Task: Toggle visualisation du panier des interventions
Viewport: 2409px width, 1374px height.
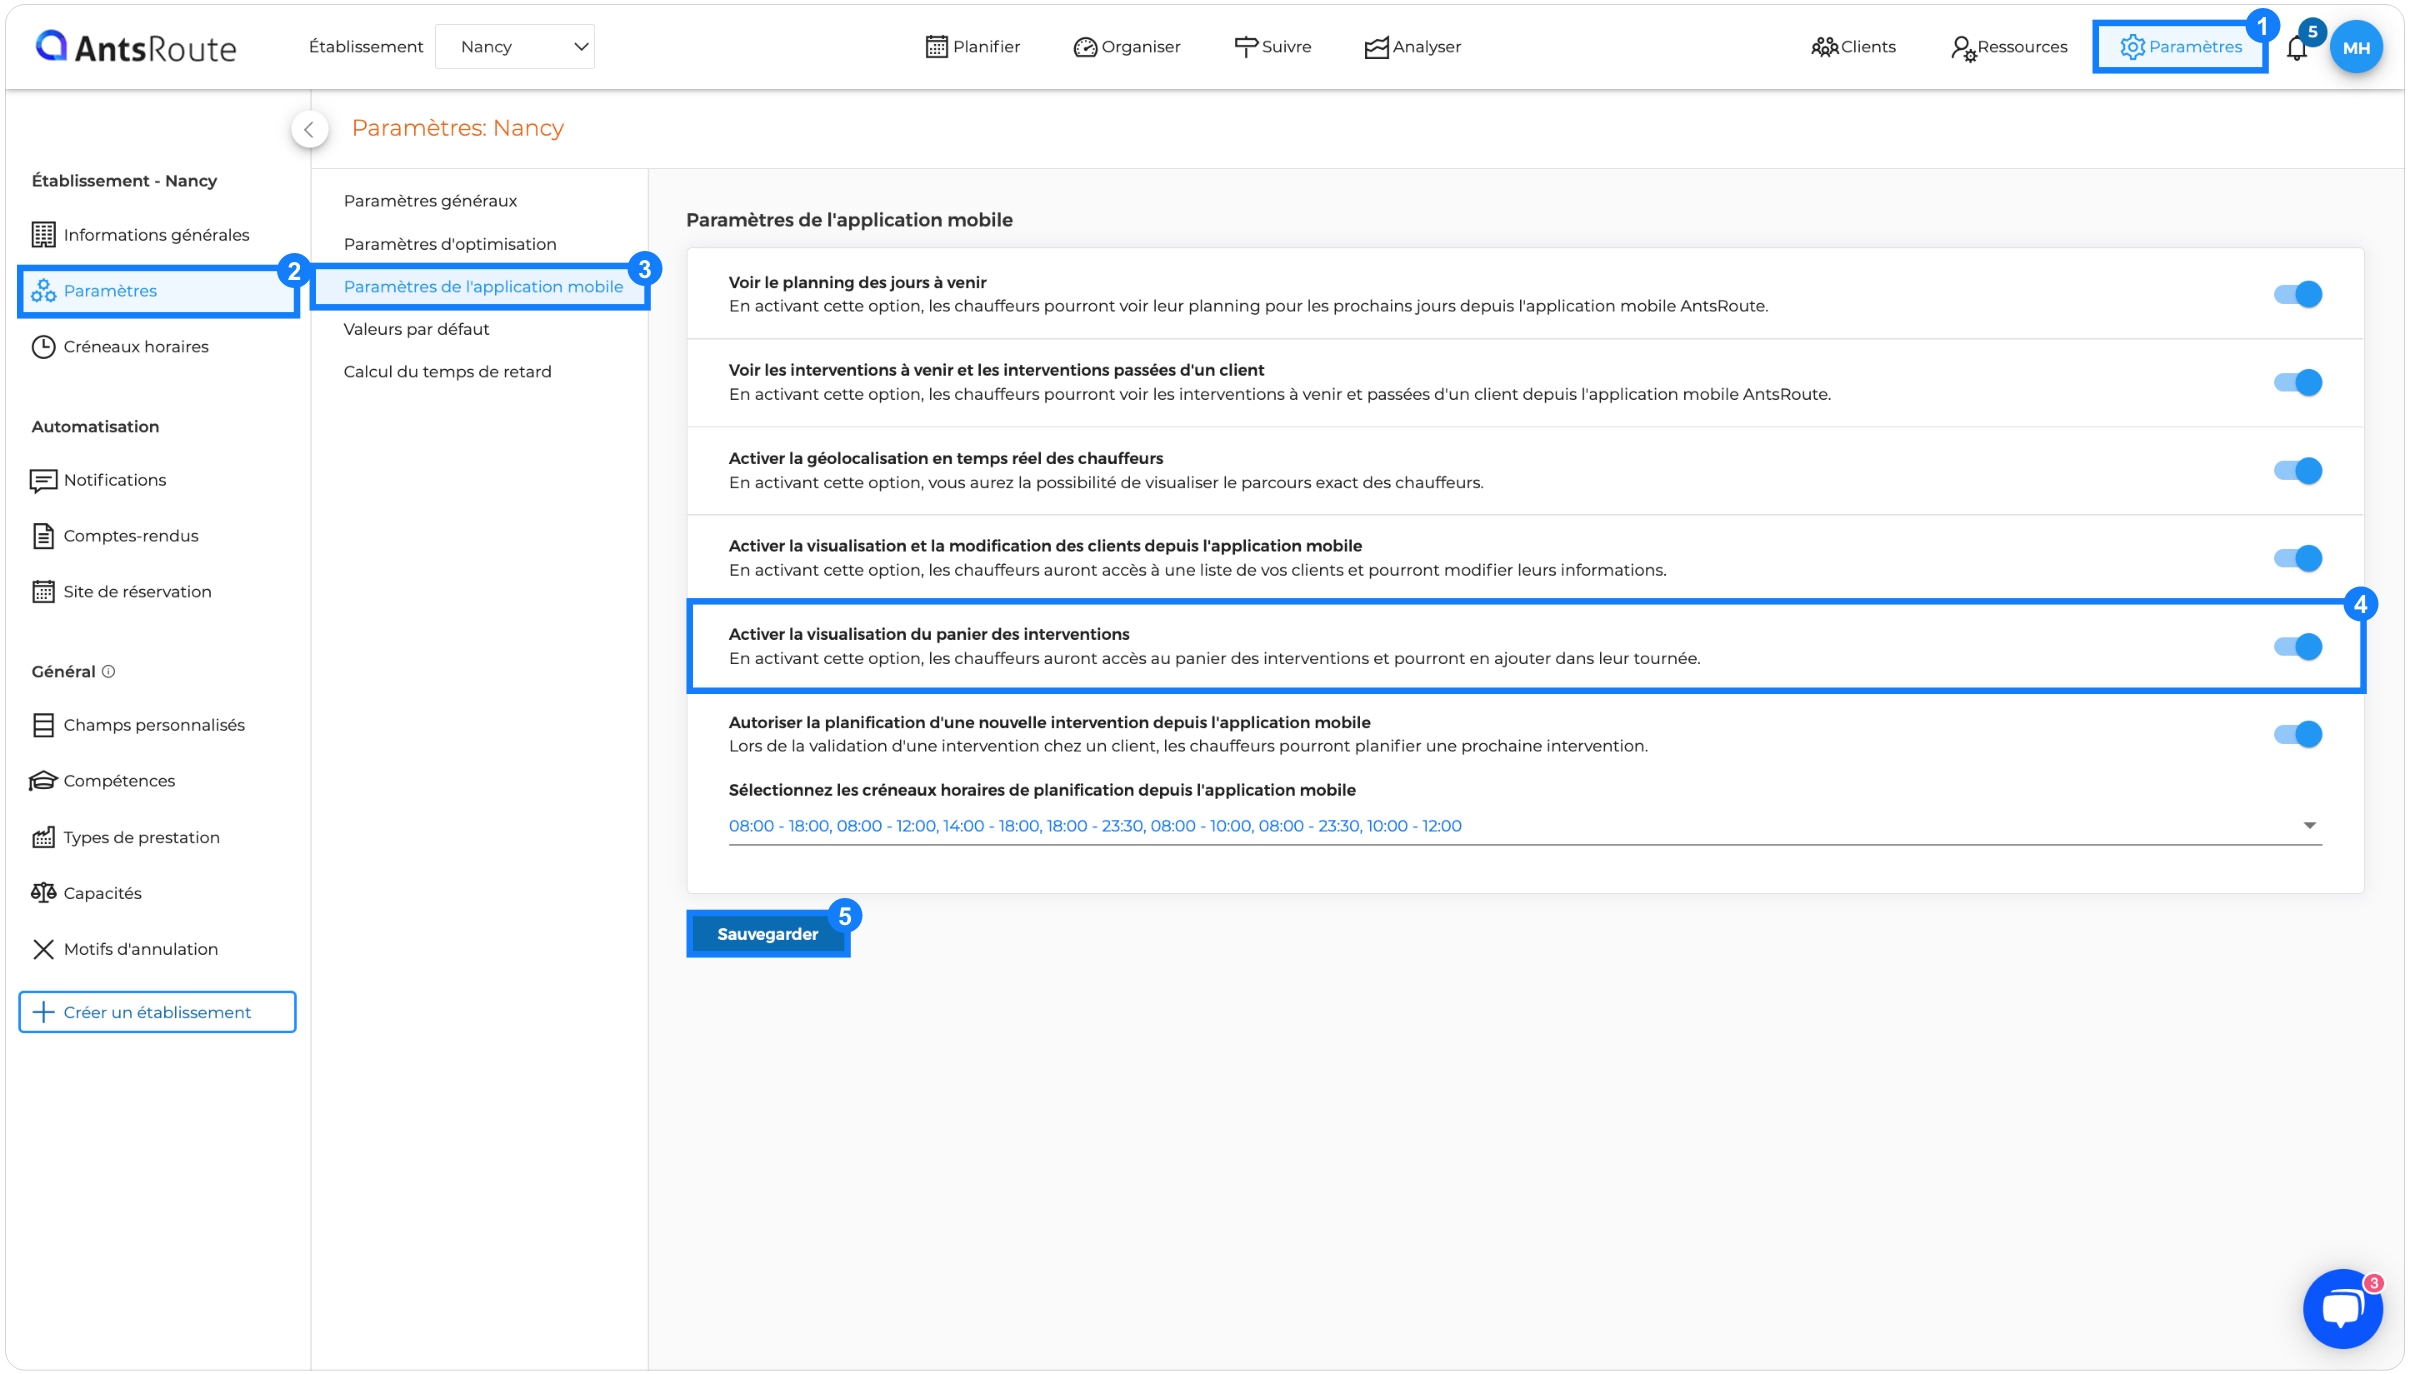Action: 2298,646
